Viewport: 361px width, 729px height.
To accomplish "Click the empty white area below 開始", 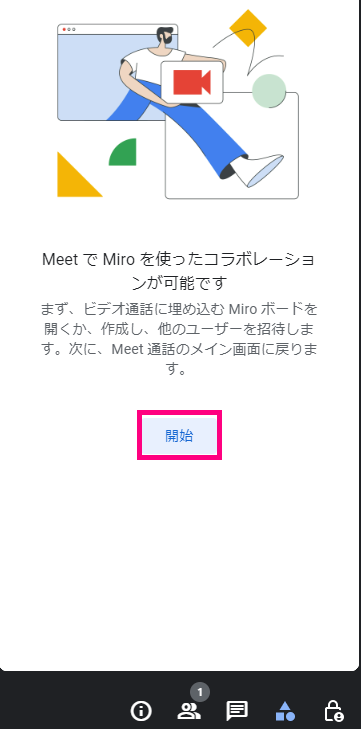I will (x=180, y=558).
